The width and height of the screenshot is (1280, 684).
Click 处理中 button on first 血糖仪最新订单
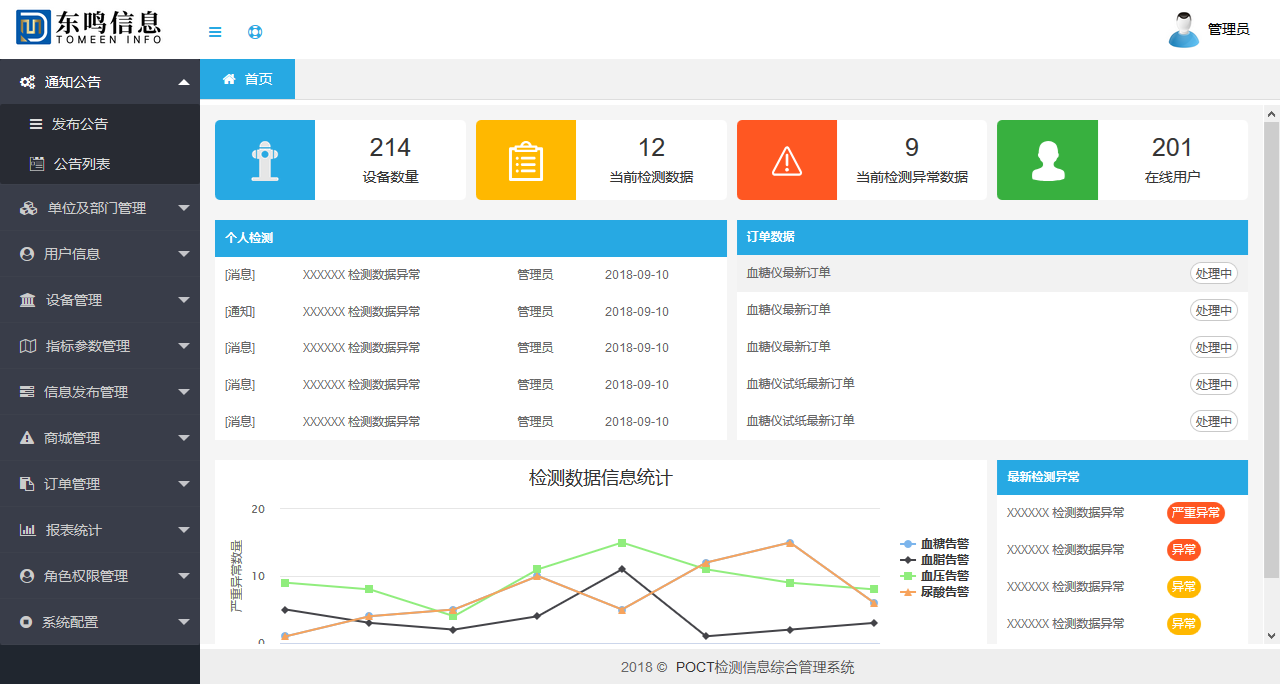coord(1213,274)
